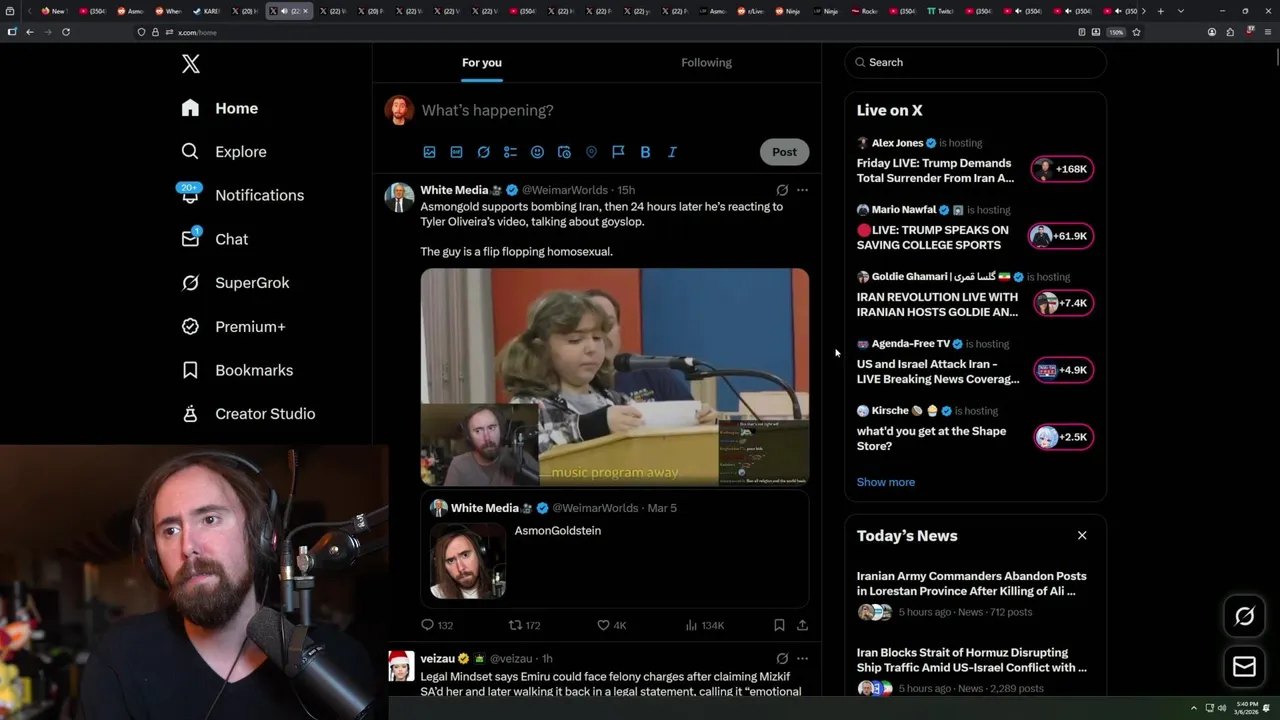
Task: Open Premium+ in sidebar
Action: tap(233, 326)
